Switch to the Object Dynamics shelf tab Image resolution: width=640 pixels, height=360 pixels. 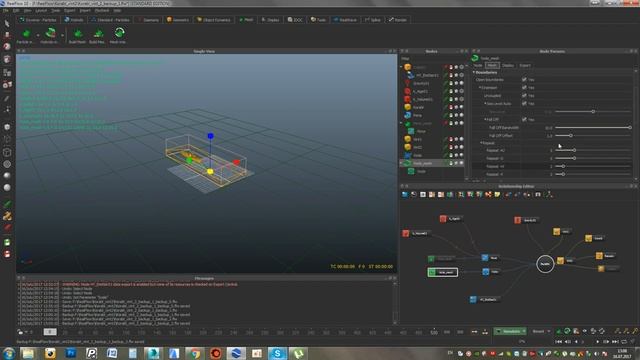214,20
